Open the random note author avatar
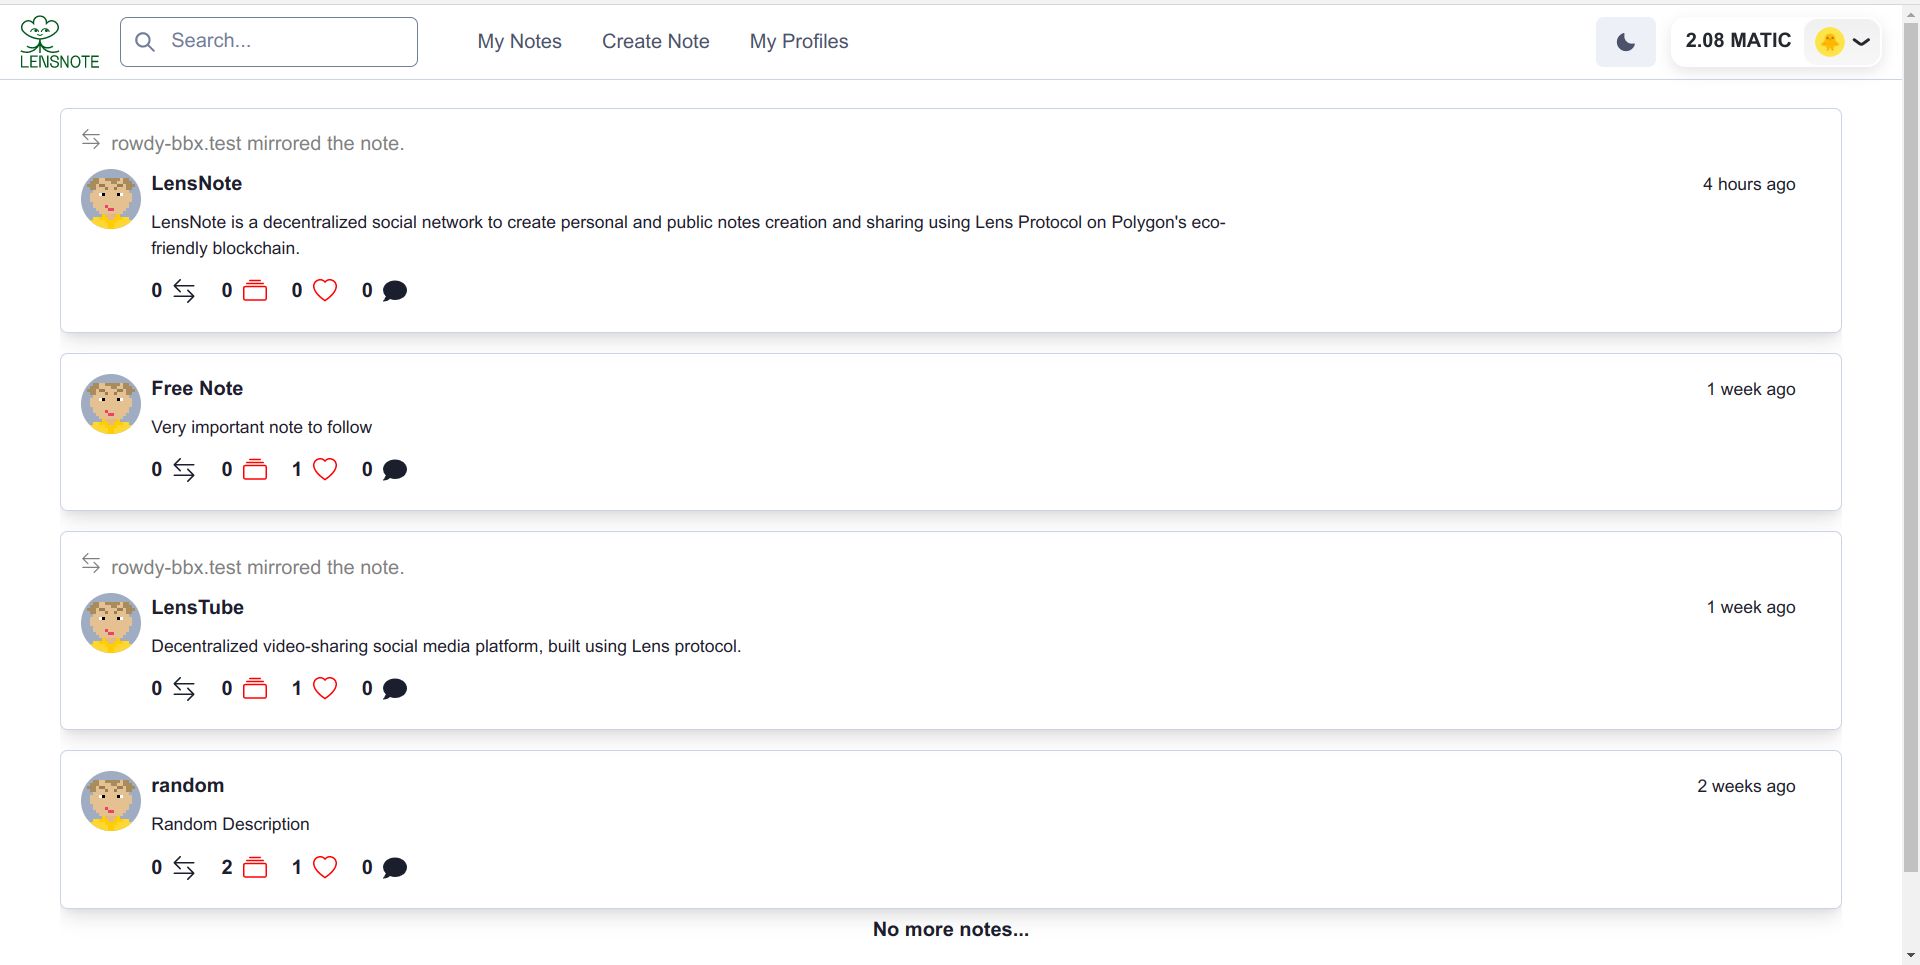This screenshot has width=1920, height=965. tap(110, 801)
